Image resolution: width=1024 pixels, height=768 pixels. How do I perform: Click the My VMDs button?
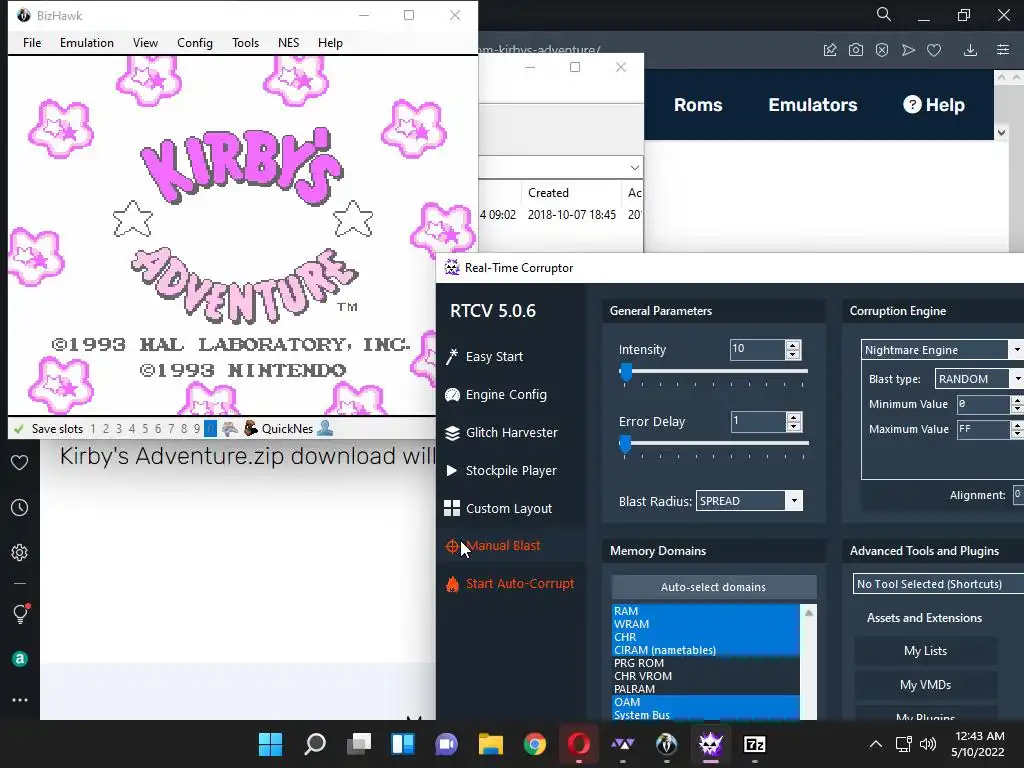925,684
